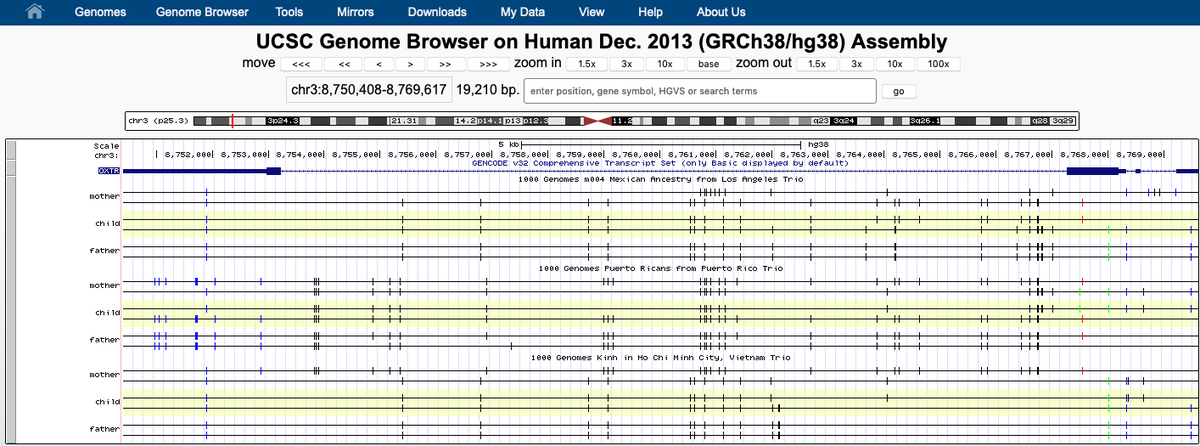This screenshot has height=446, width=1200.
Task: Click the 8,760,000 ruler coordinate
Action: [x=633, y=154]
